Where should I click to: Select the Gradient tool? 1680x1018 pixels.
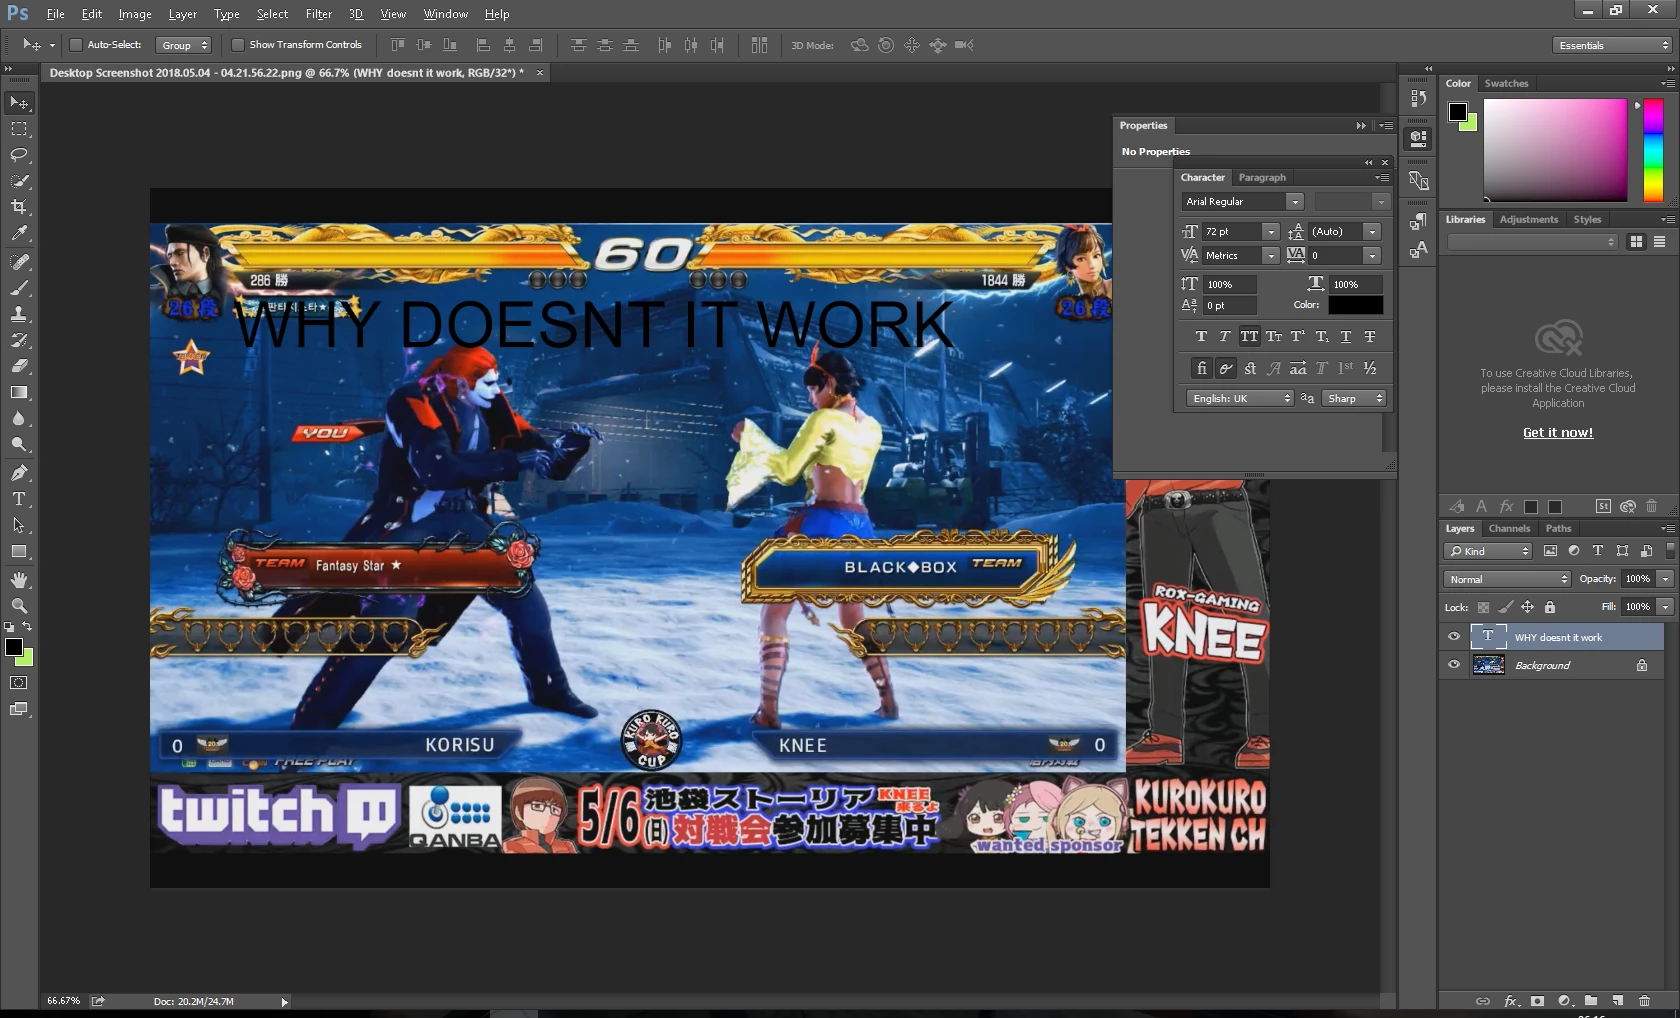[x=19, y=392]
